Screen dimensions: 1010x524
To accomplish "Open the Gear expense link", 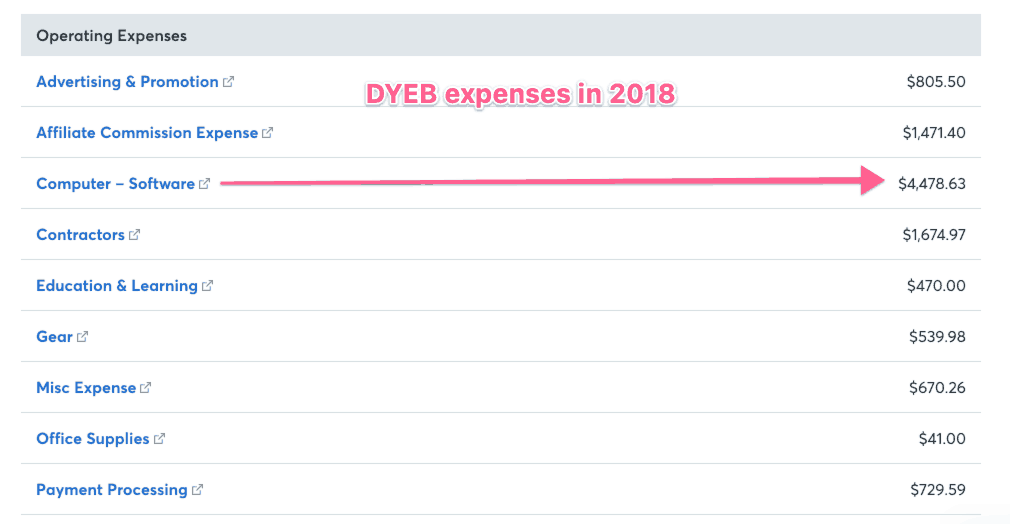I will coord(54,336).
